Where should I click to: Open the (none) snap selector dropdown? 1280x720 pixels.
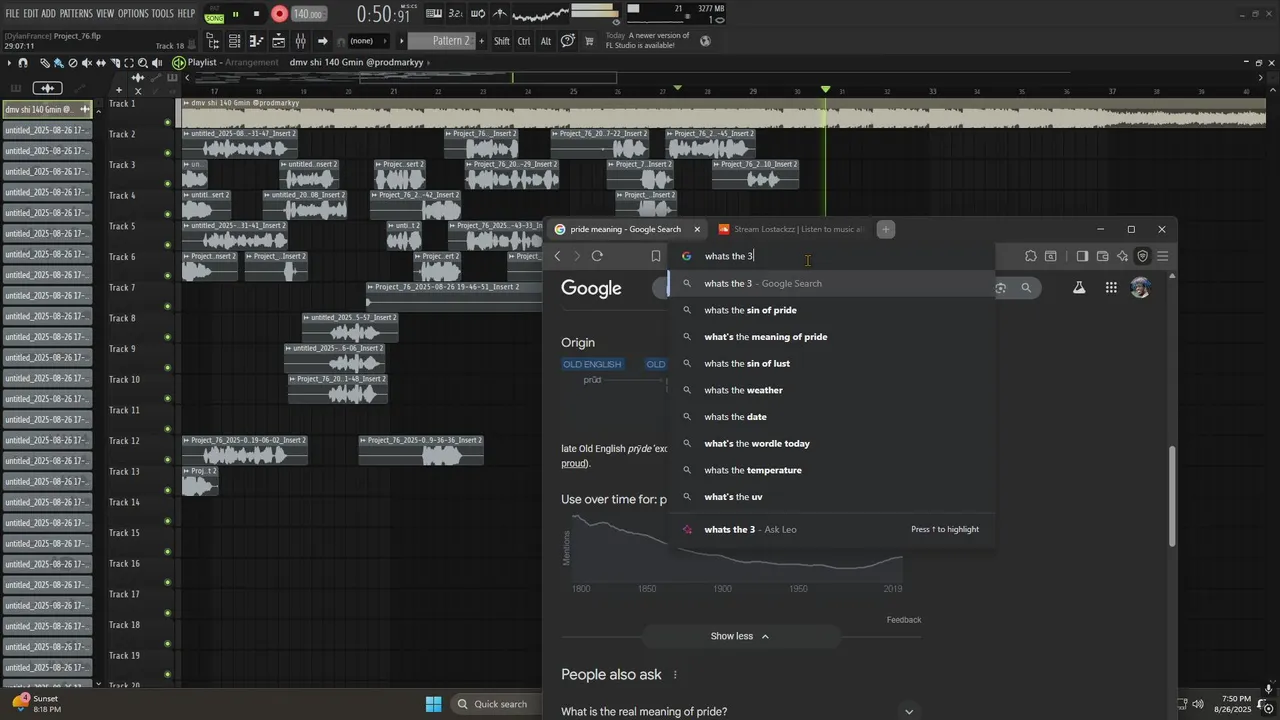click(369, 41)
